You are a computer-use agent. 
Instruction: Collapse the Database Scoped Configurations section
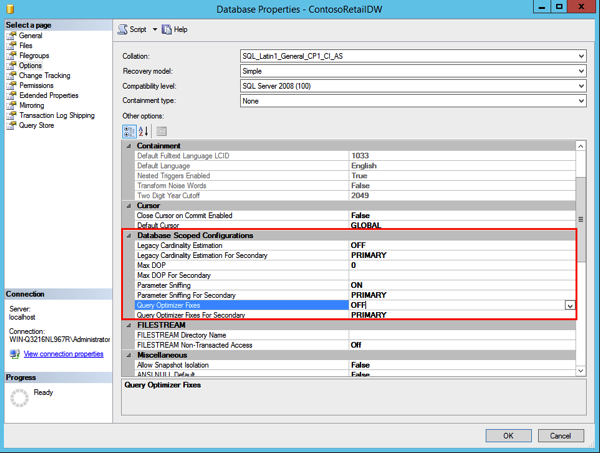pos(129,235)
